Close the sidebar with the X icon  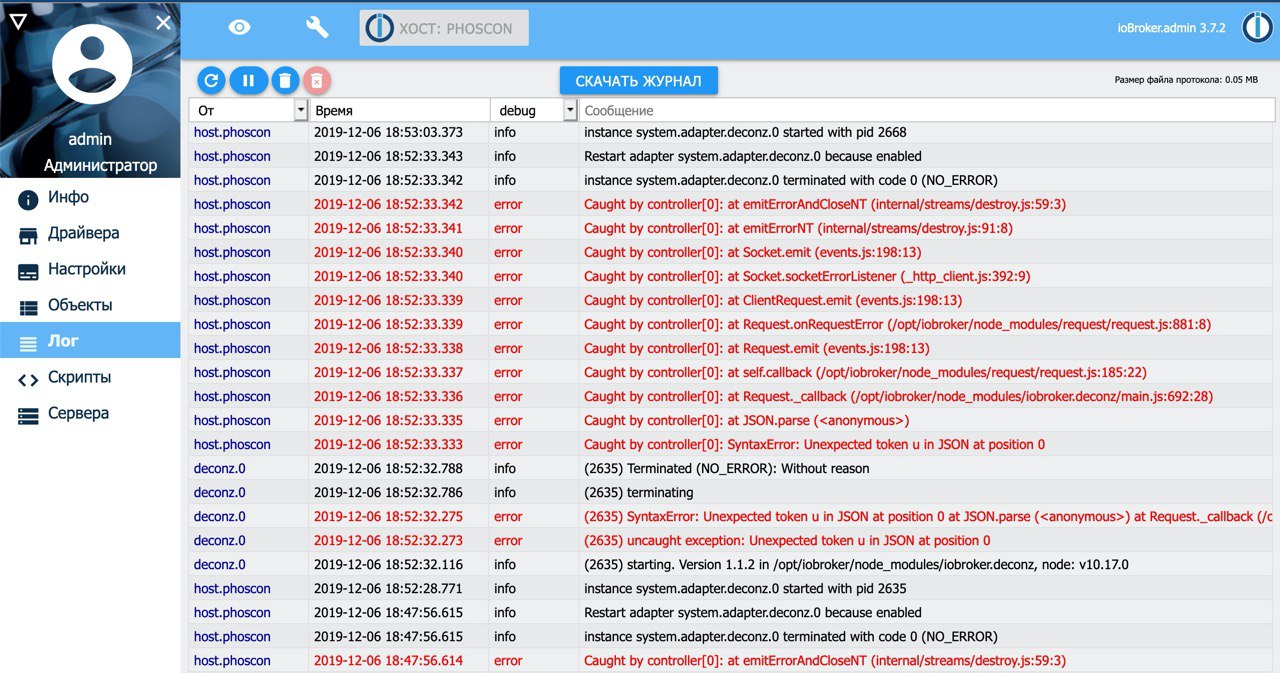pyautogui.click(x=164, y=22)
